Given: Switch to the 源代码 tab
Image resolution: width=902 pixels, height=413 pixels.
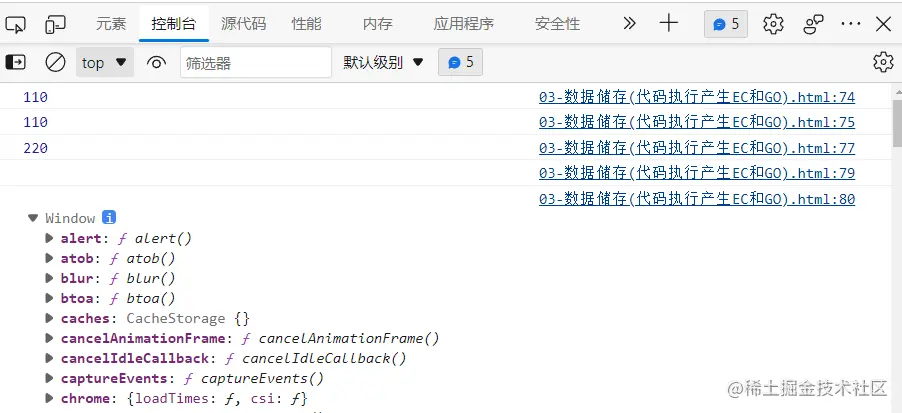Looking at the screenshot, I should click(x=243, y=23).
